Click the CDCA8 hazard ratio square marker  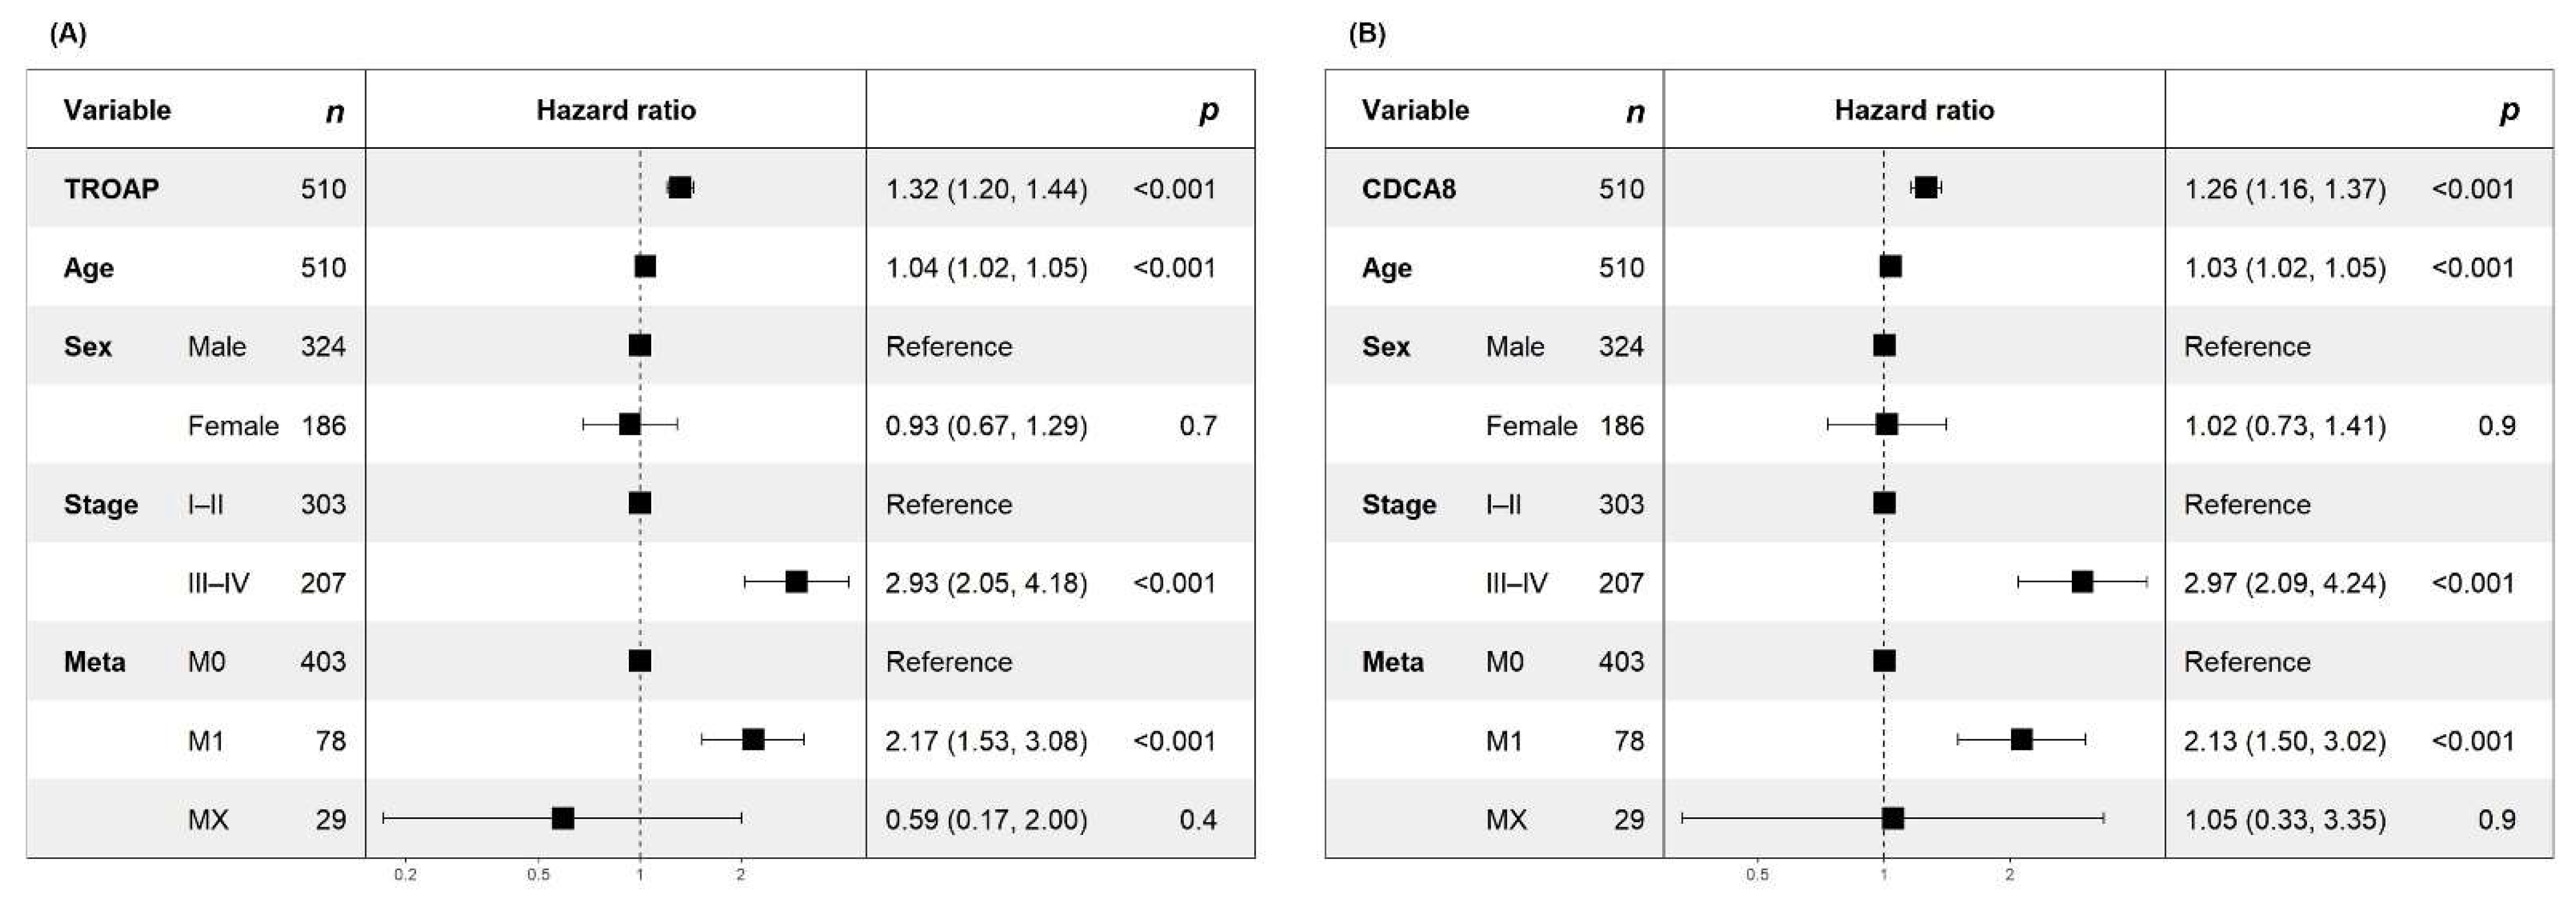pos(1926,188)
